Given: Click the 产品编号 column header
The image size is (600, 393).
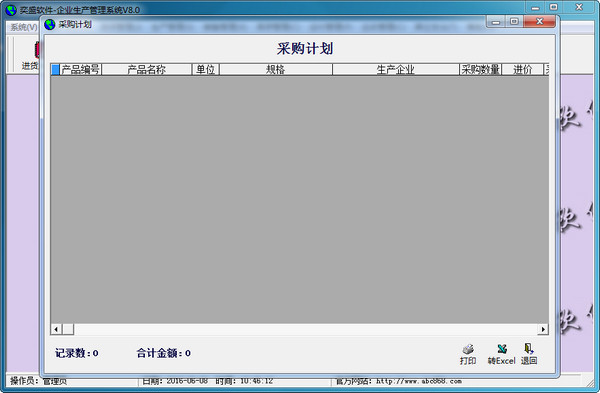Looking at the screenshot, I should point(81,70).
